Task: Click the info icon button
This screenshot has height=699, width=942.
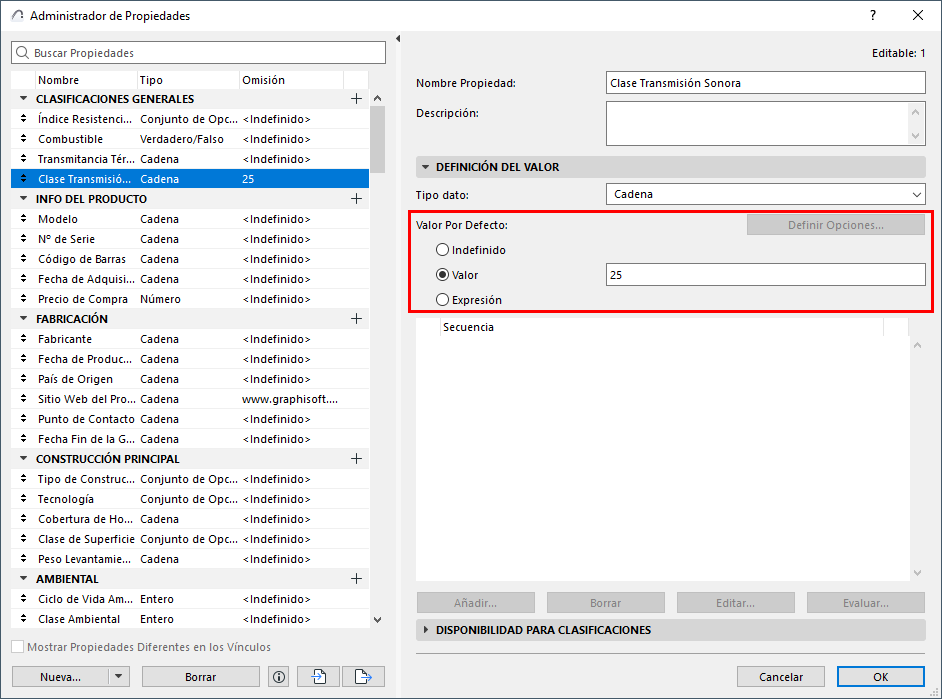Action: pos(279,677)
